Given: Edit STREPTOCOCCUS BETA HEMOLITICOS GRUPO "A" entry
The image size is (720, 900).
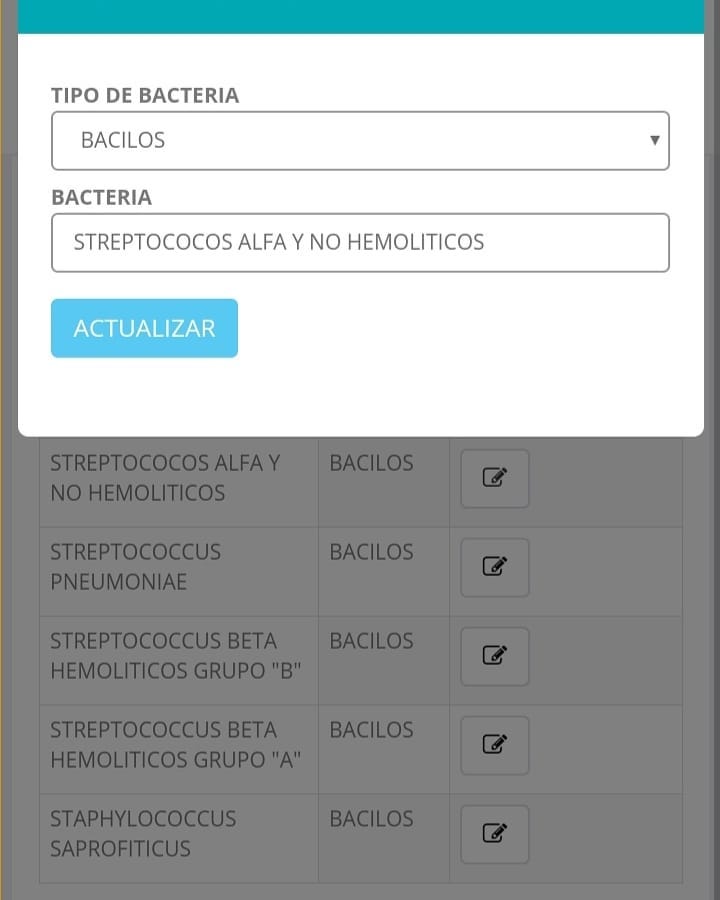Looking at the screenshot, I should (x=494, y=745).
